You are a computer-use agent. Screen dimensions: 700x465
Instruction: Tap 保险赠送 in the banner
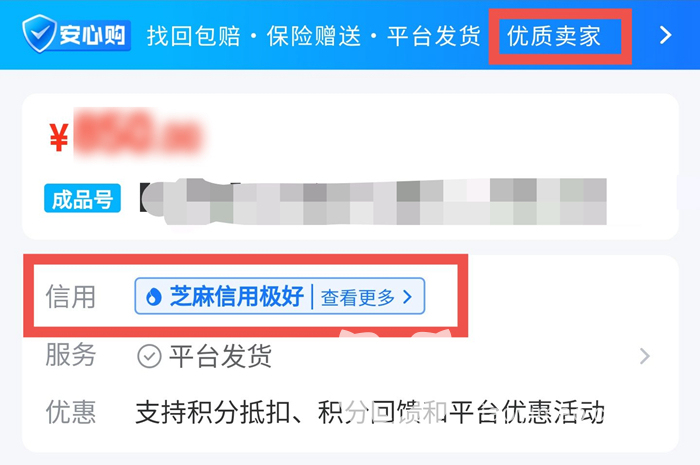(x=314, y=36)
